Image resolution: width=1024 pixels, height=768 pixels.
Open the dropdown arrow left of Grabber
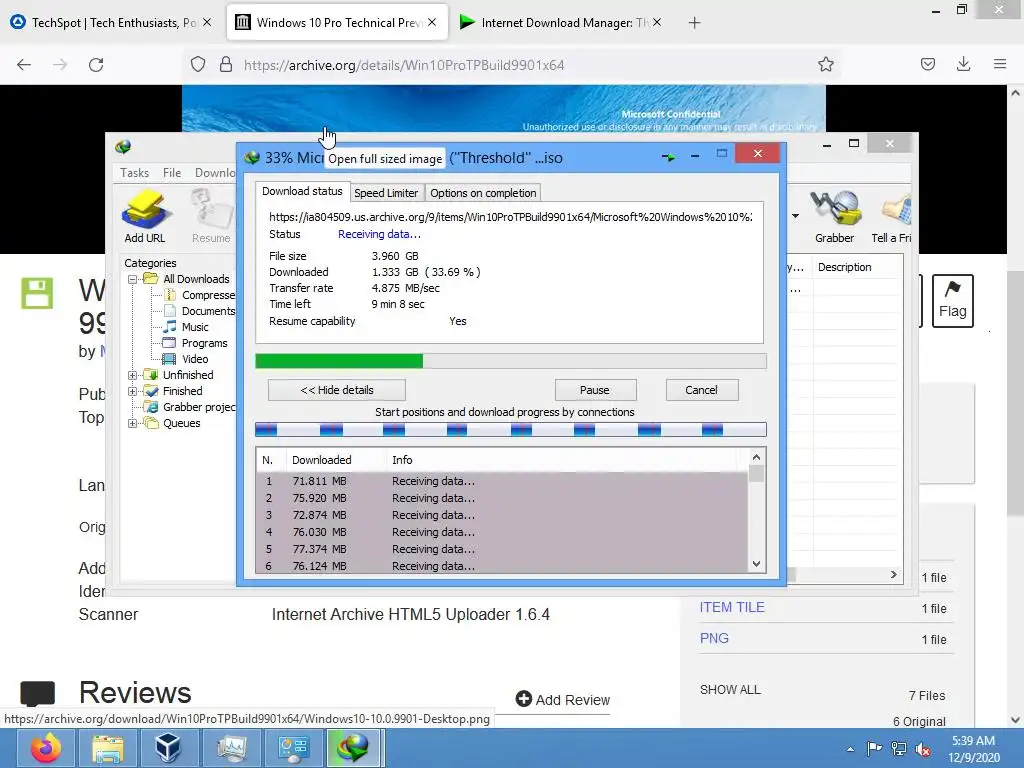tap(795, 216)
